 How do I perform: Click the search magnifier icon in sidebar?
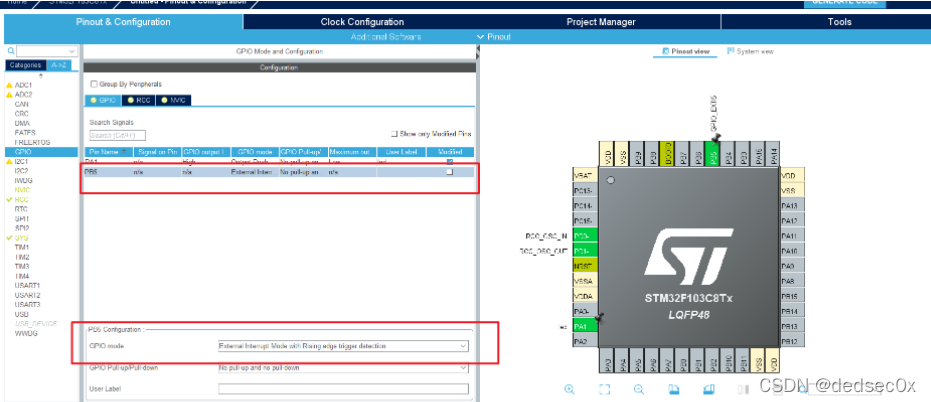click(11, 52)
